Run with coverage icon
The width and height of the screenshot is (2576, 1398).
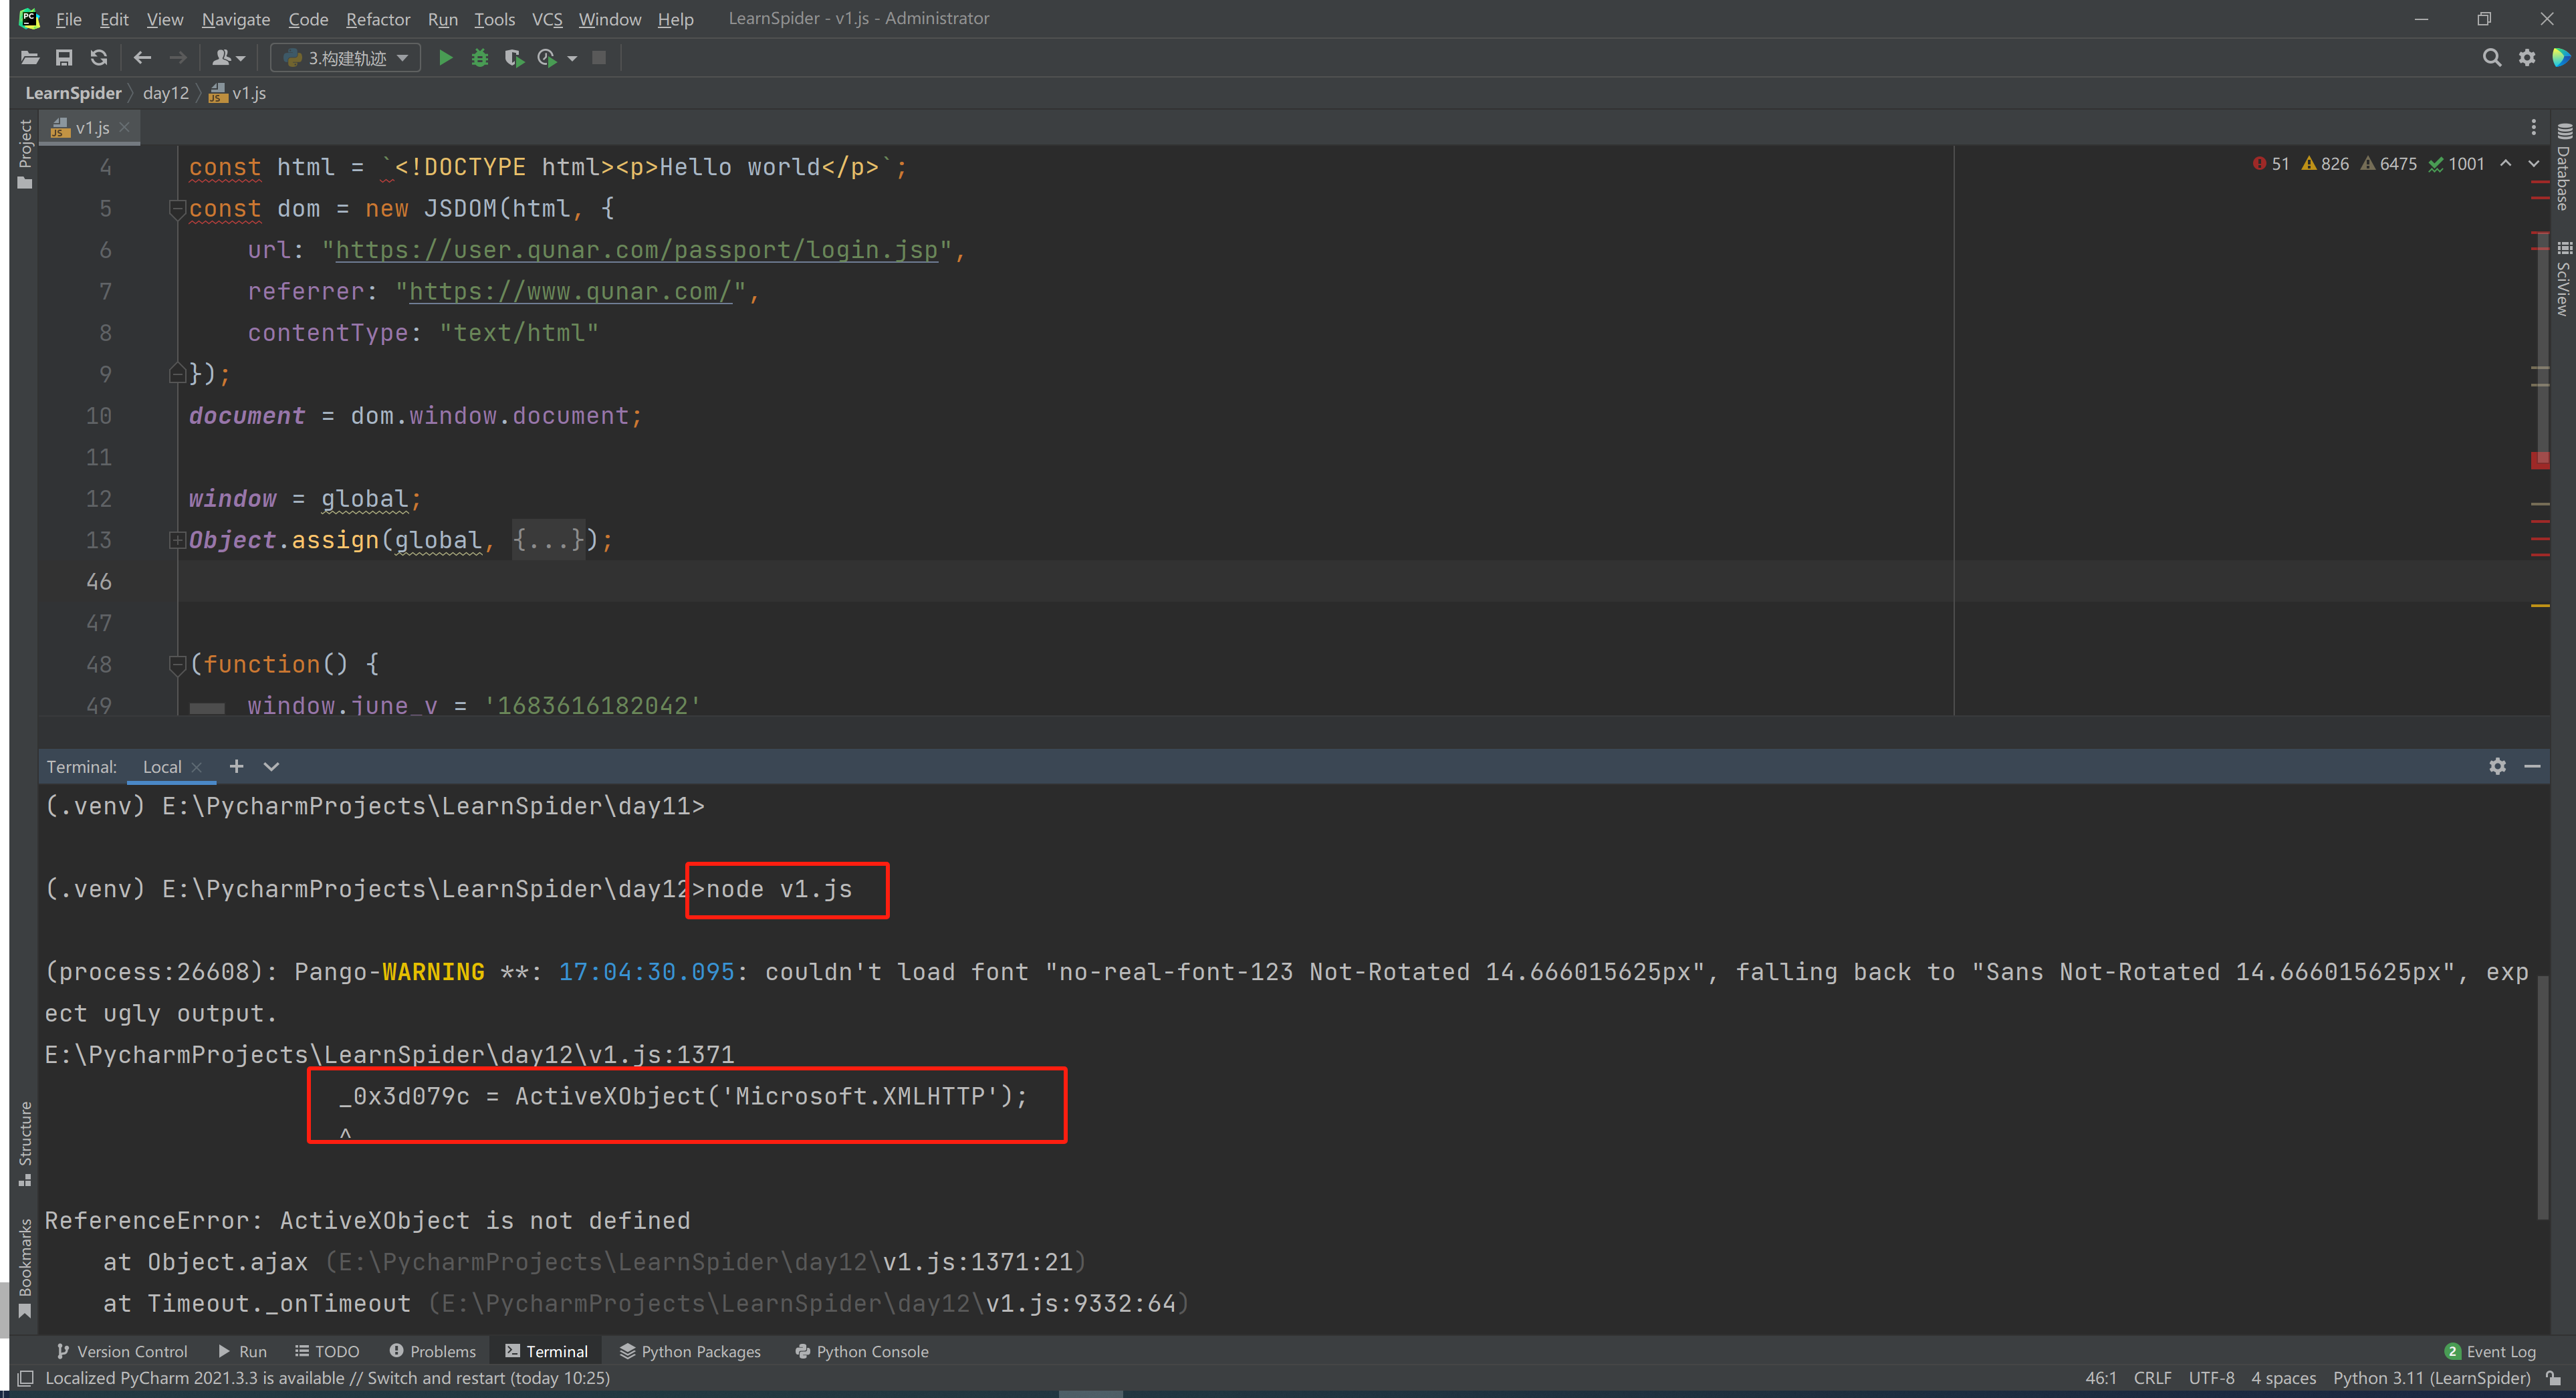pyautogui.click(x=514, y=58)
